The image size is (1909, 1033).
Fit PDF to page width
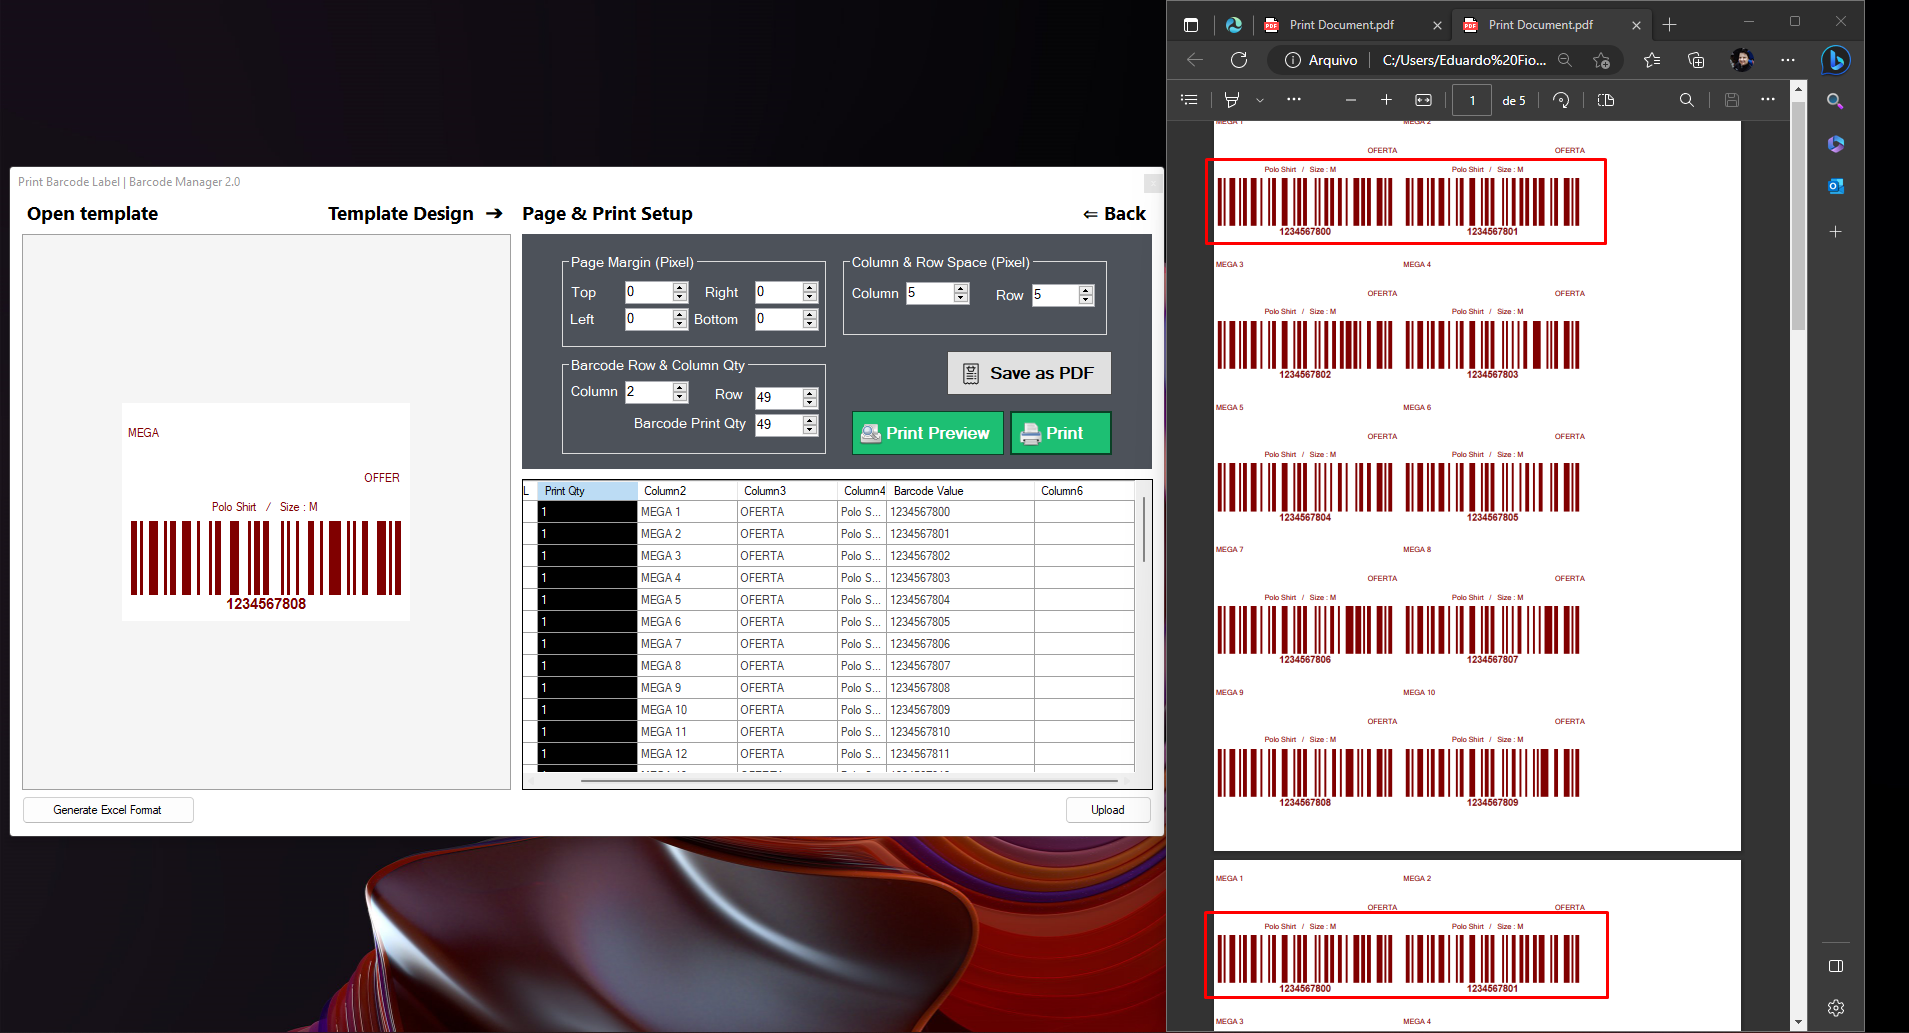(1423, 100)
